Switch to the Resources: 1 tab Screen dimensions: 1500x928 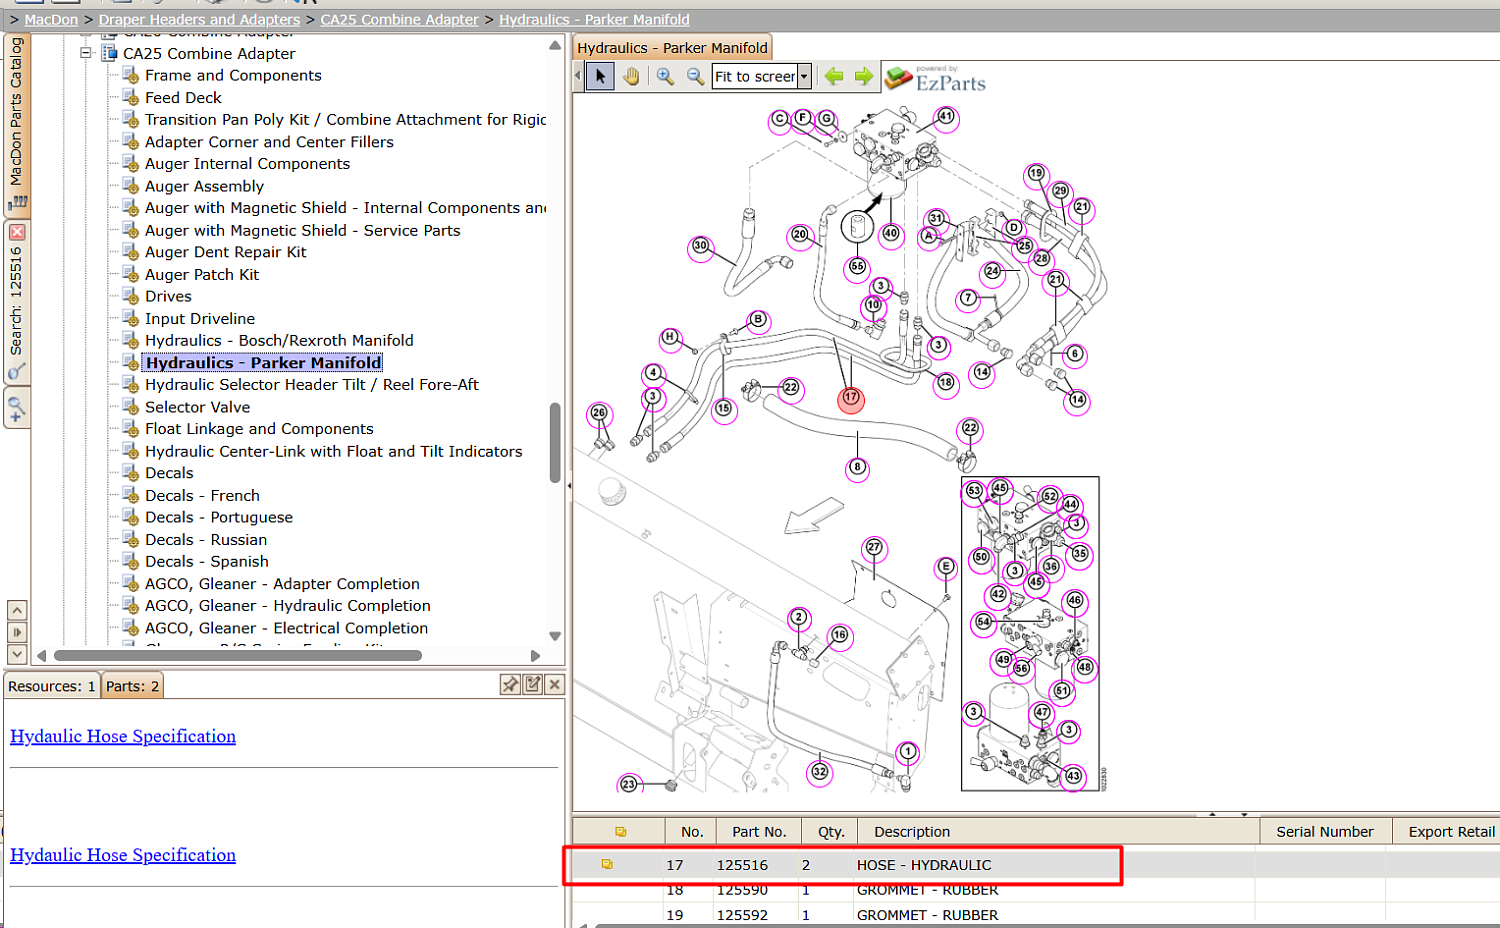[52, 686]
